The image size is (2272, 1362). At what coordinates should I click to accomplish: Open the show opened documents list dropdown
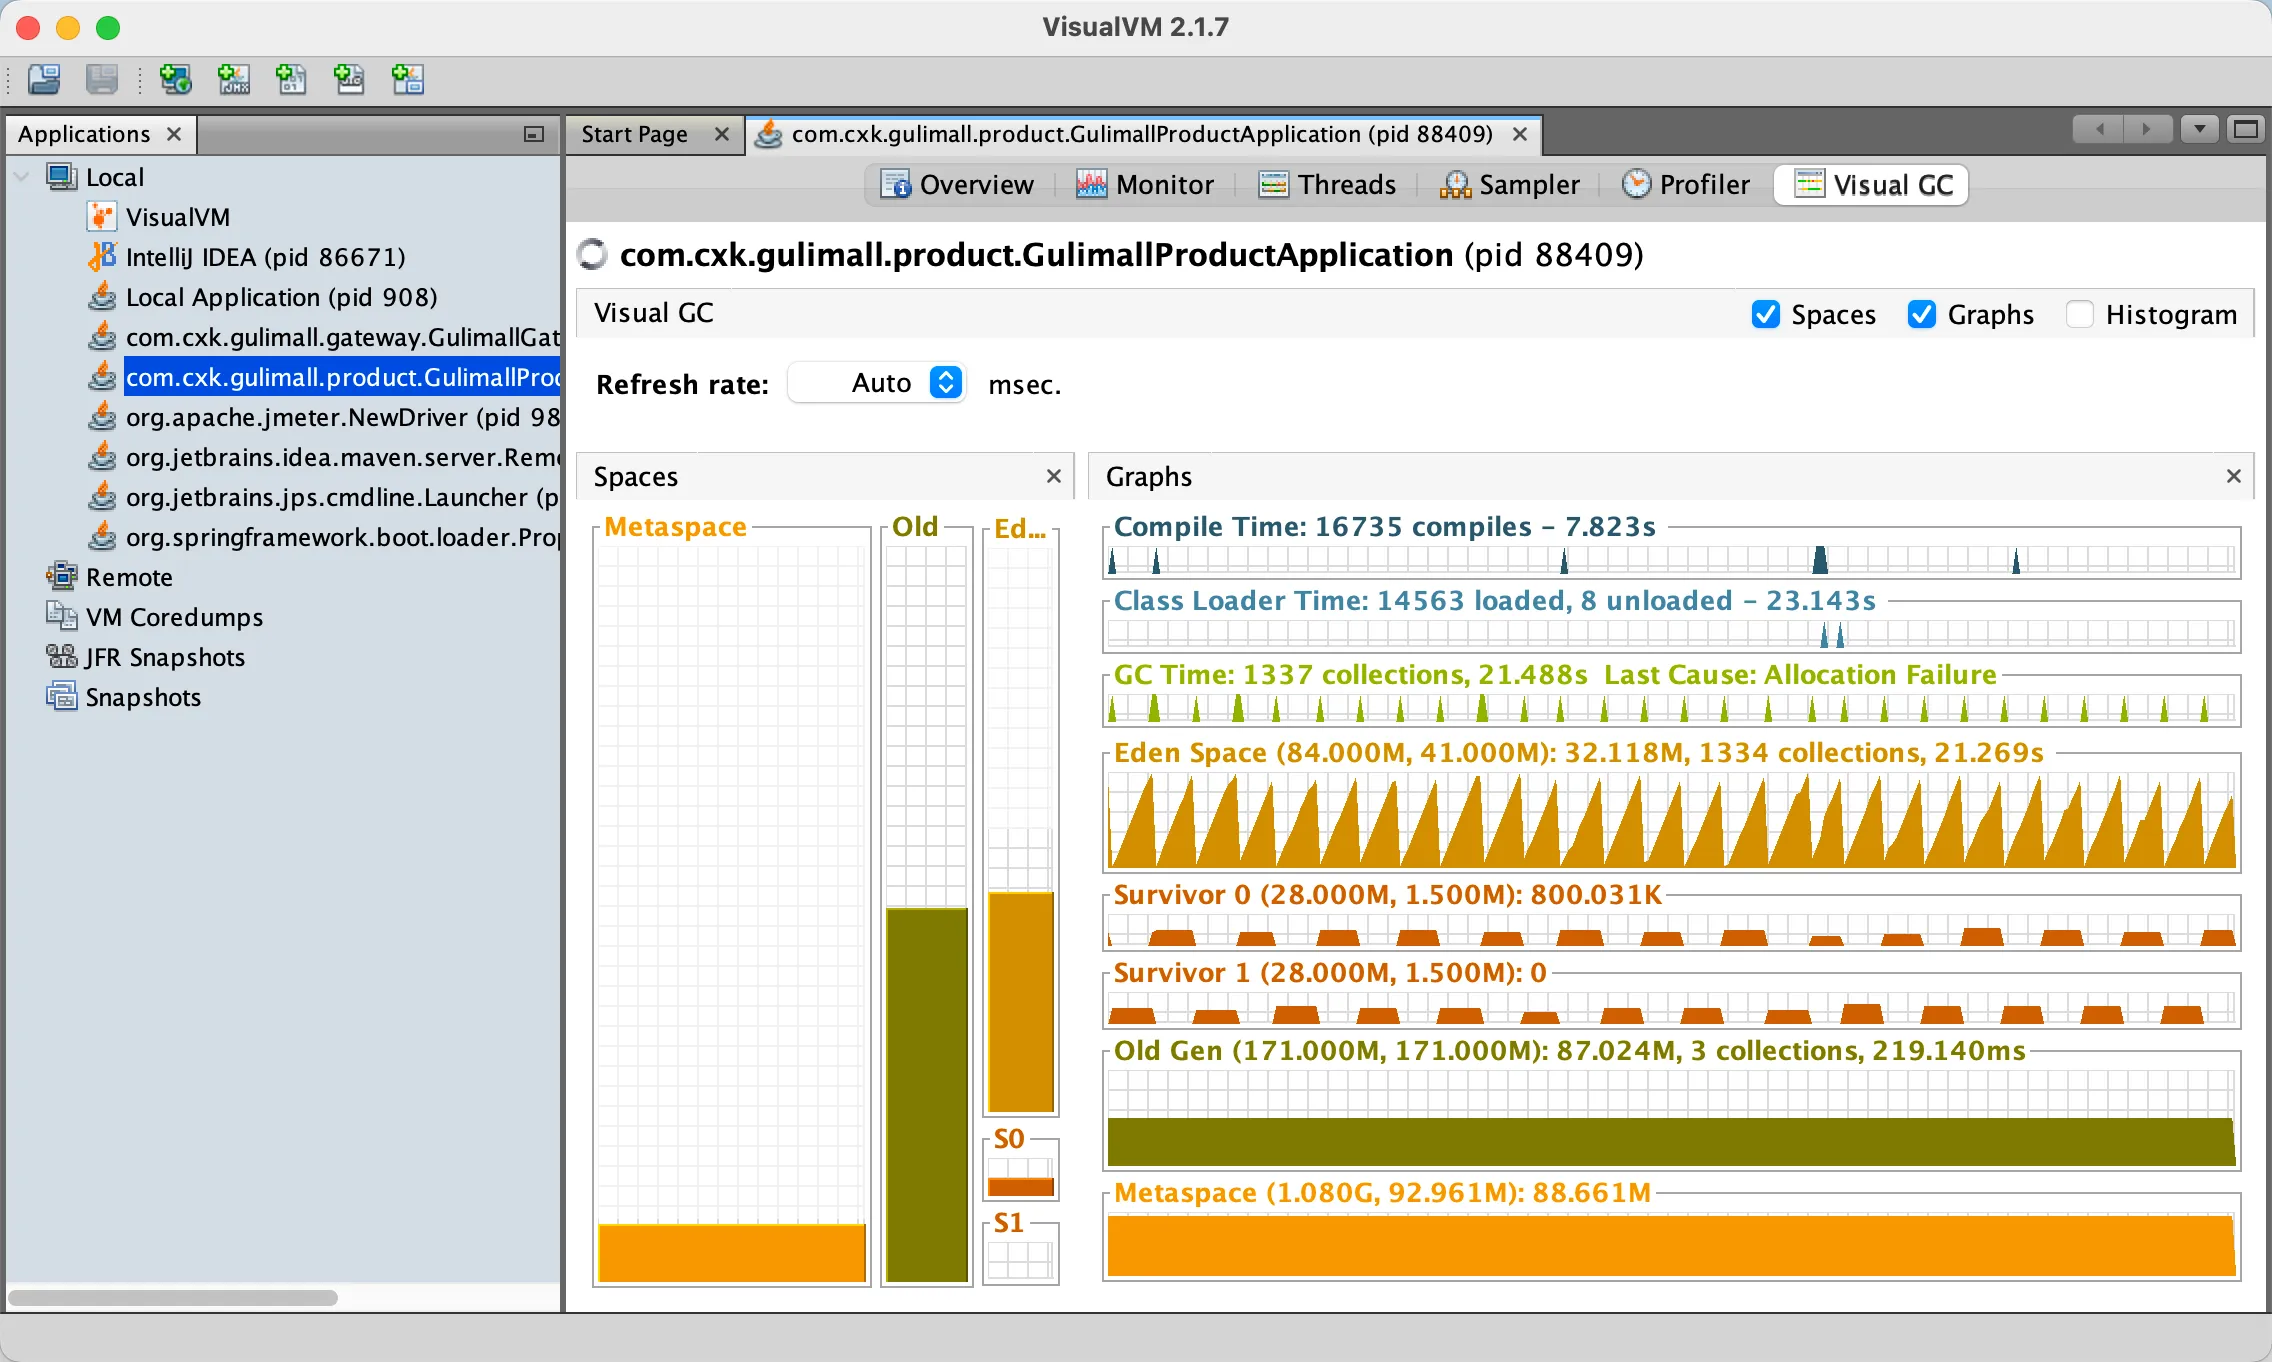[x=2200, y=130]
